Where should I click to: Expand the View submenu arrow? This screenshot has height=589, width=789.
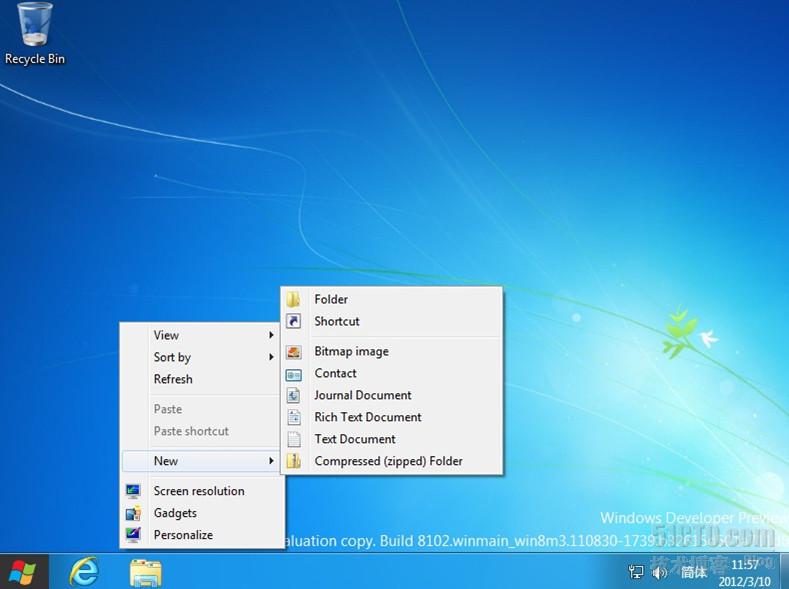click(271, 335)
